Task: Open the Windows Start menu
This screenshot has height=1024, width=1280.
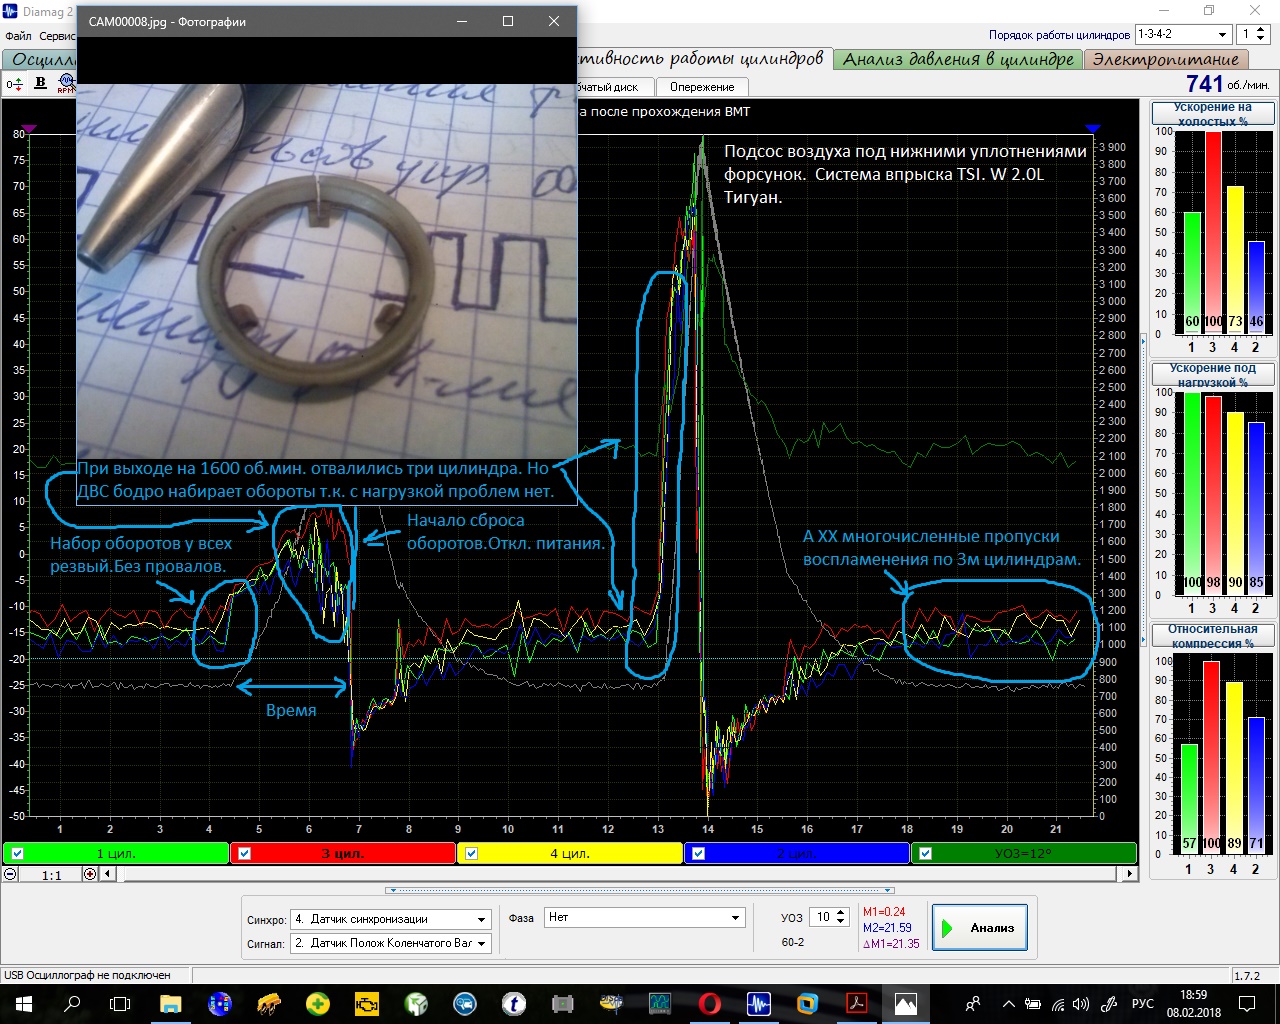Action: (x=24, y=1004)
